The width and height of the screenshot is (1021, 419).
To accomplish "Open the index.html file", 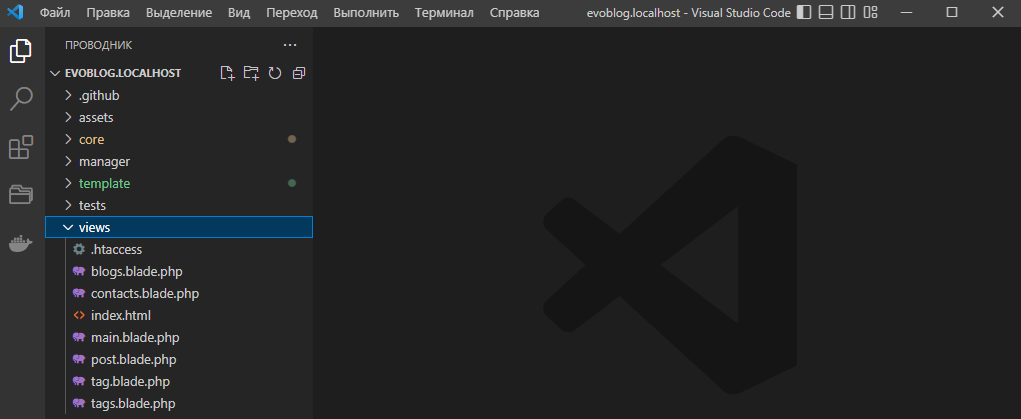I will tap(120, 315).
